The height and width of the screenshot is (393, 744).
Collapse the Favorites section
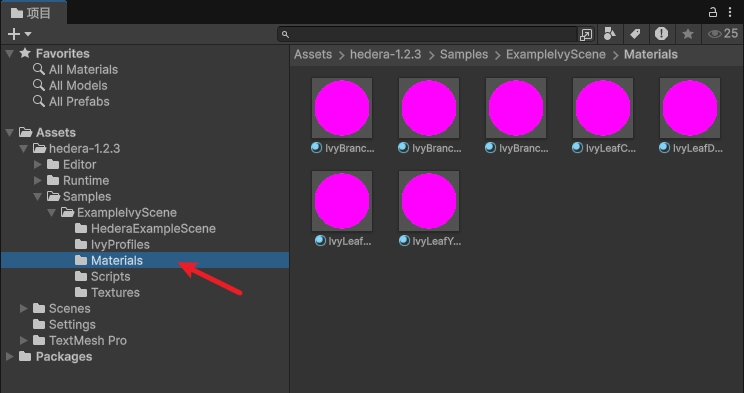click(9, 54)
